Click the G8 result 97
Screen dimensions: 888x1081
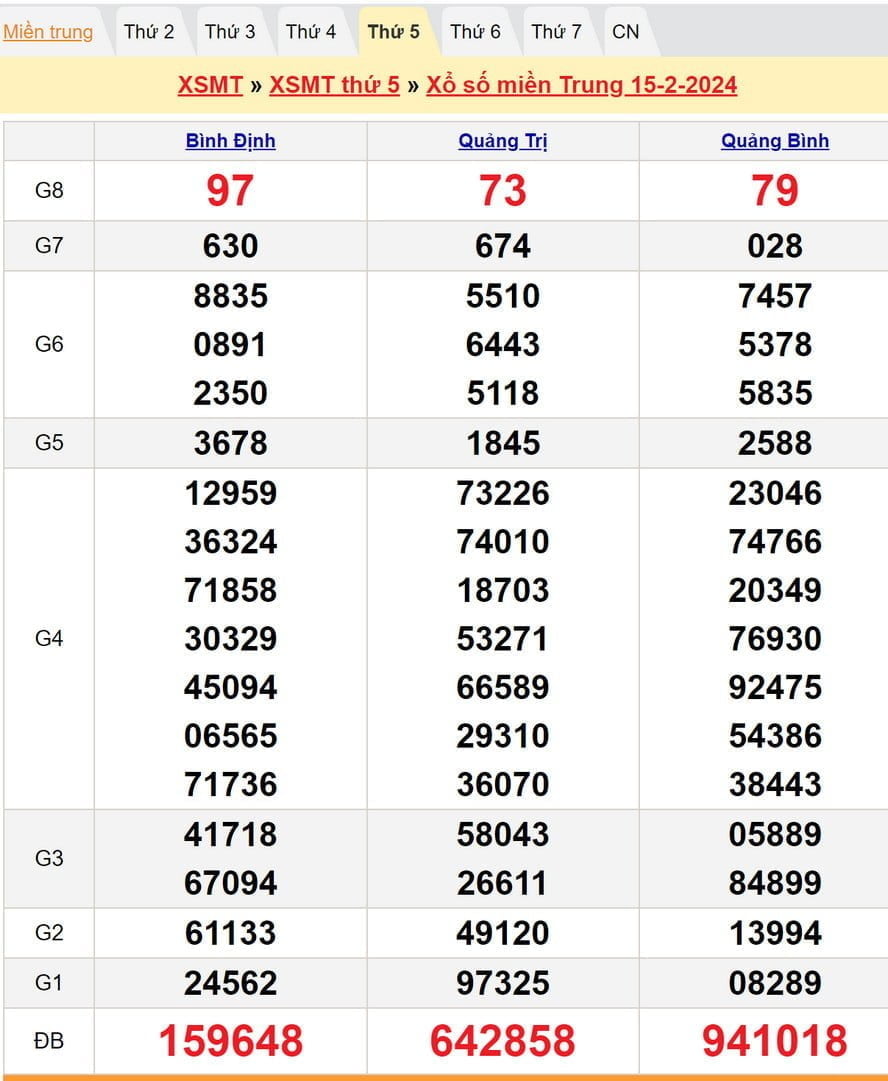230,190
